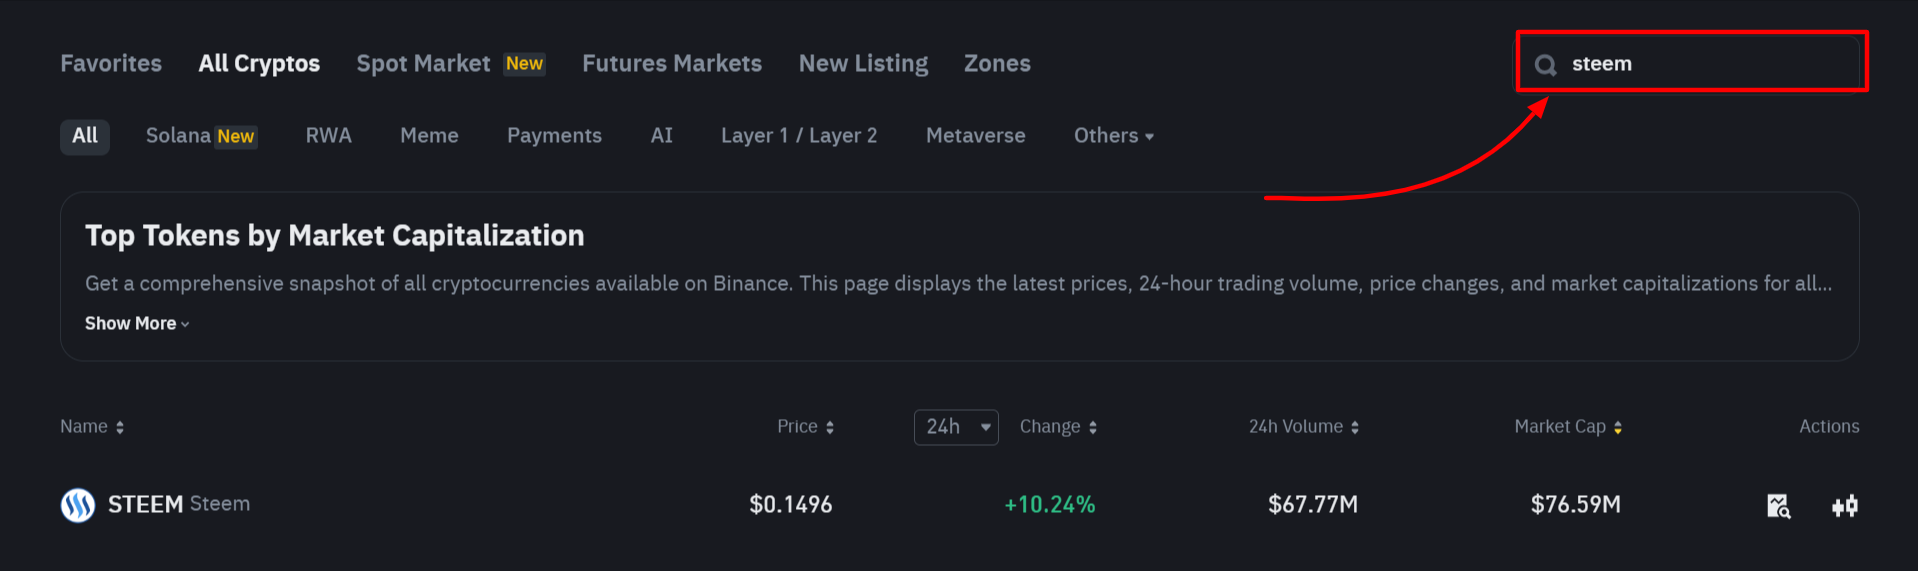Image resolution: width=1918 pixels, height=571 pixels.
Task: Open the STEEM Steem coin link
Action: tap(179, 504)
